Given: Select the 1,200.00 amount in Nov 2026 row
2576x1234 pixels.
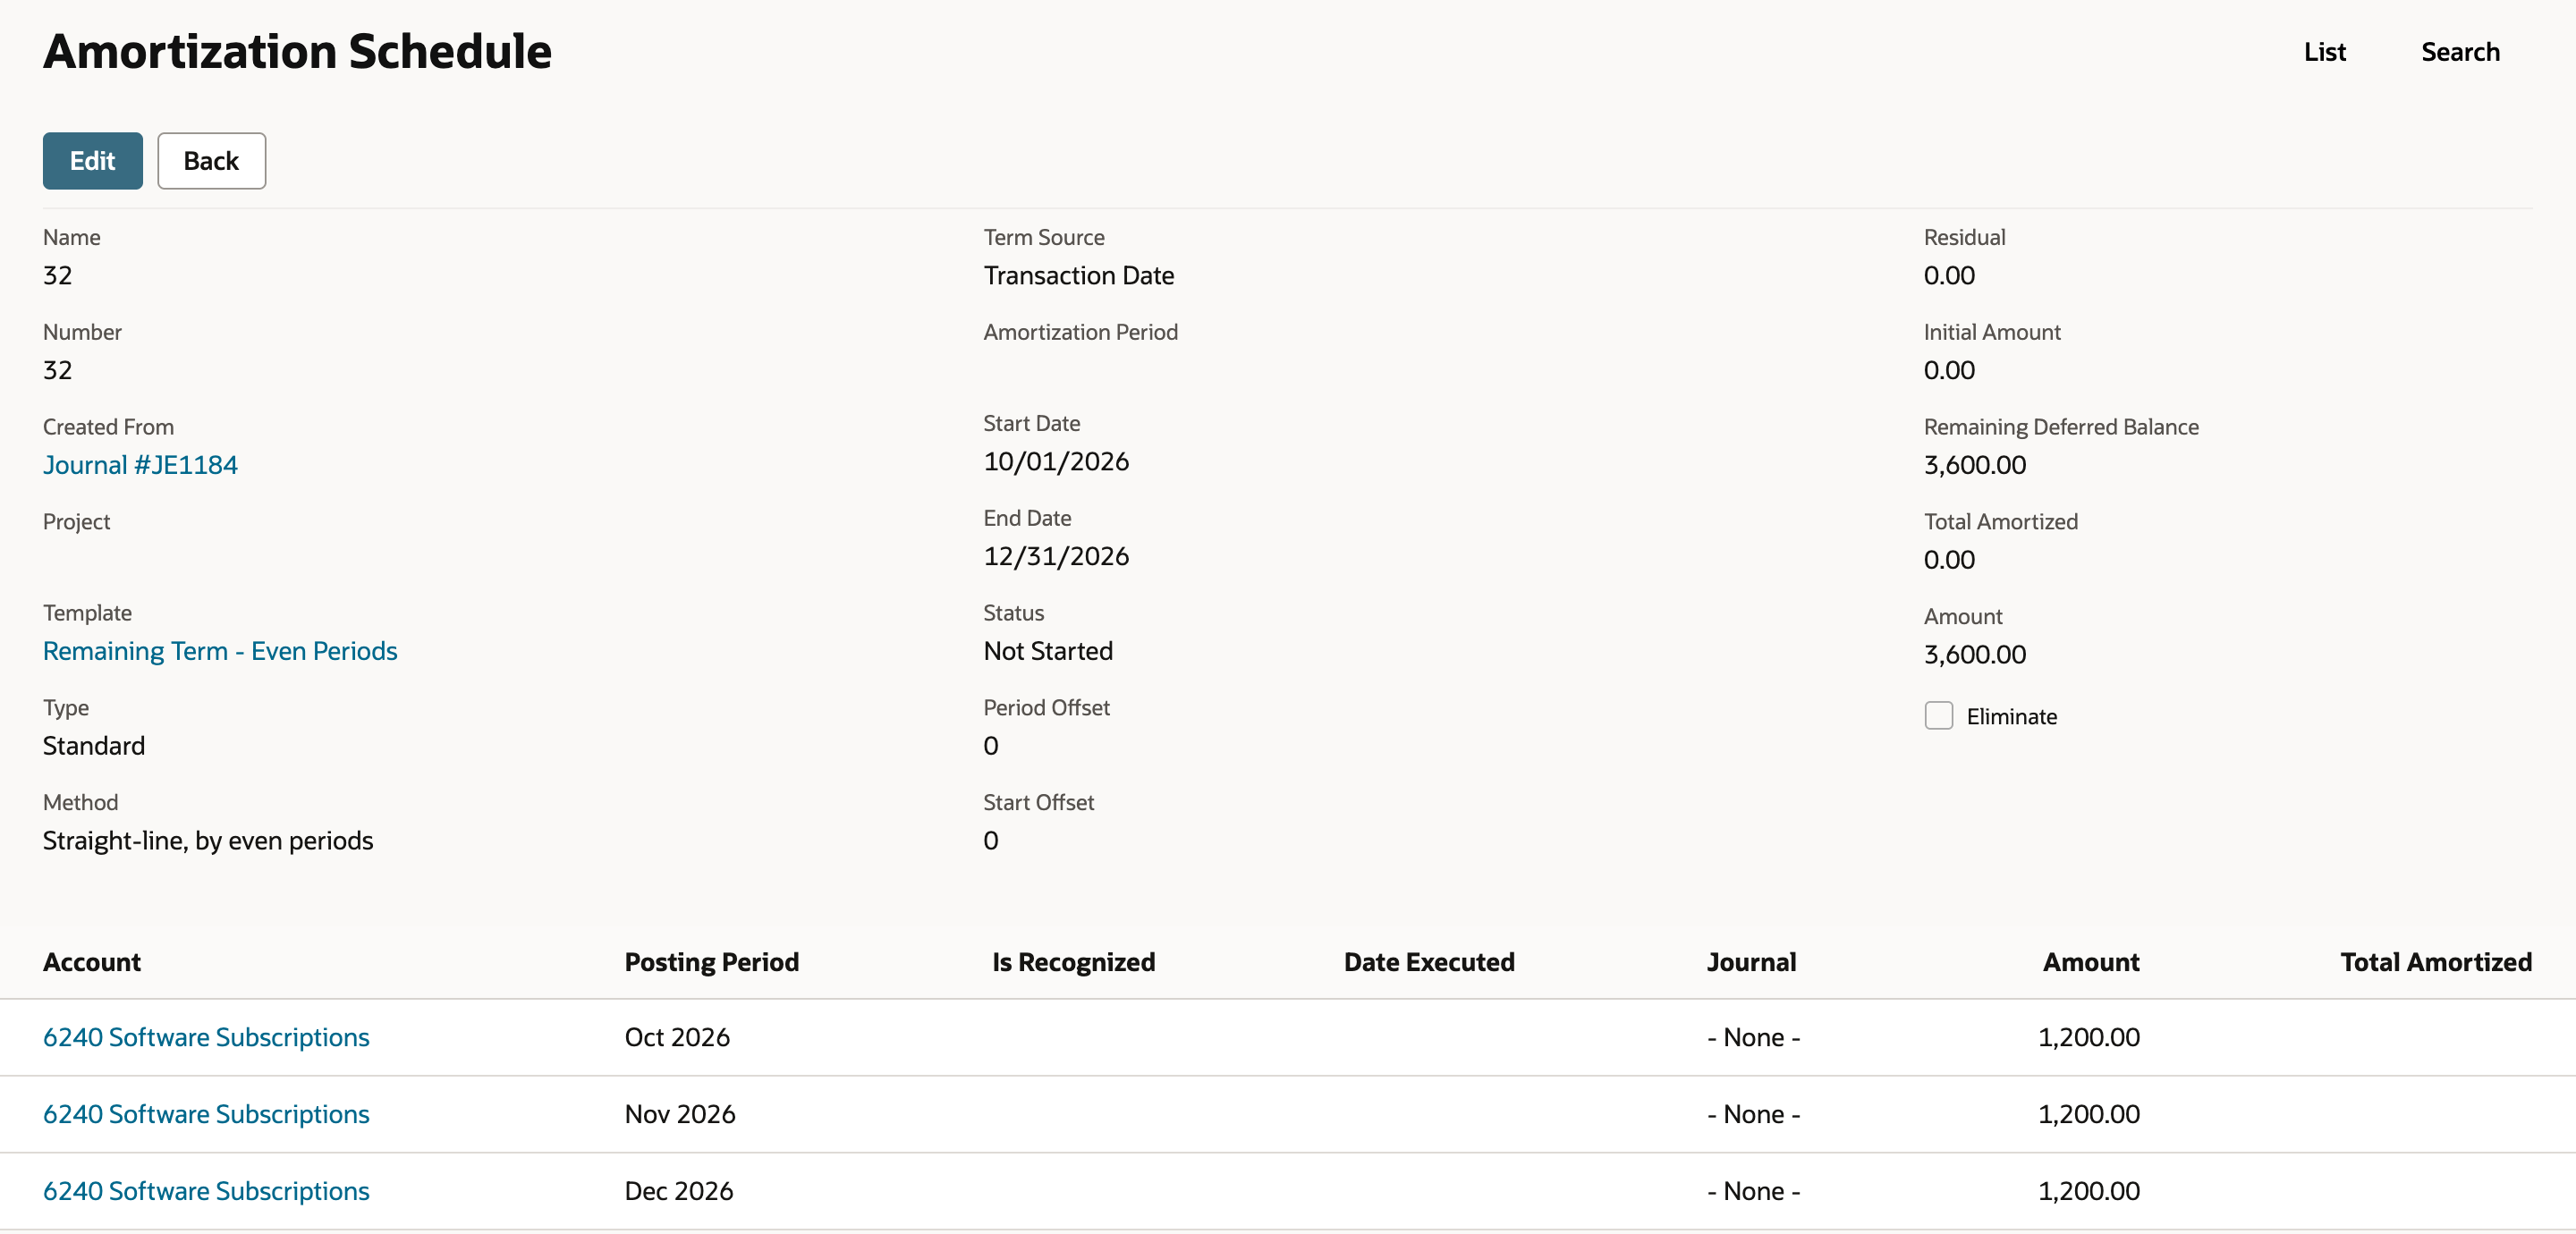Looking at the screenshot, I should point(2089,1114).
